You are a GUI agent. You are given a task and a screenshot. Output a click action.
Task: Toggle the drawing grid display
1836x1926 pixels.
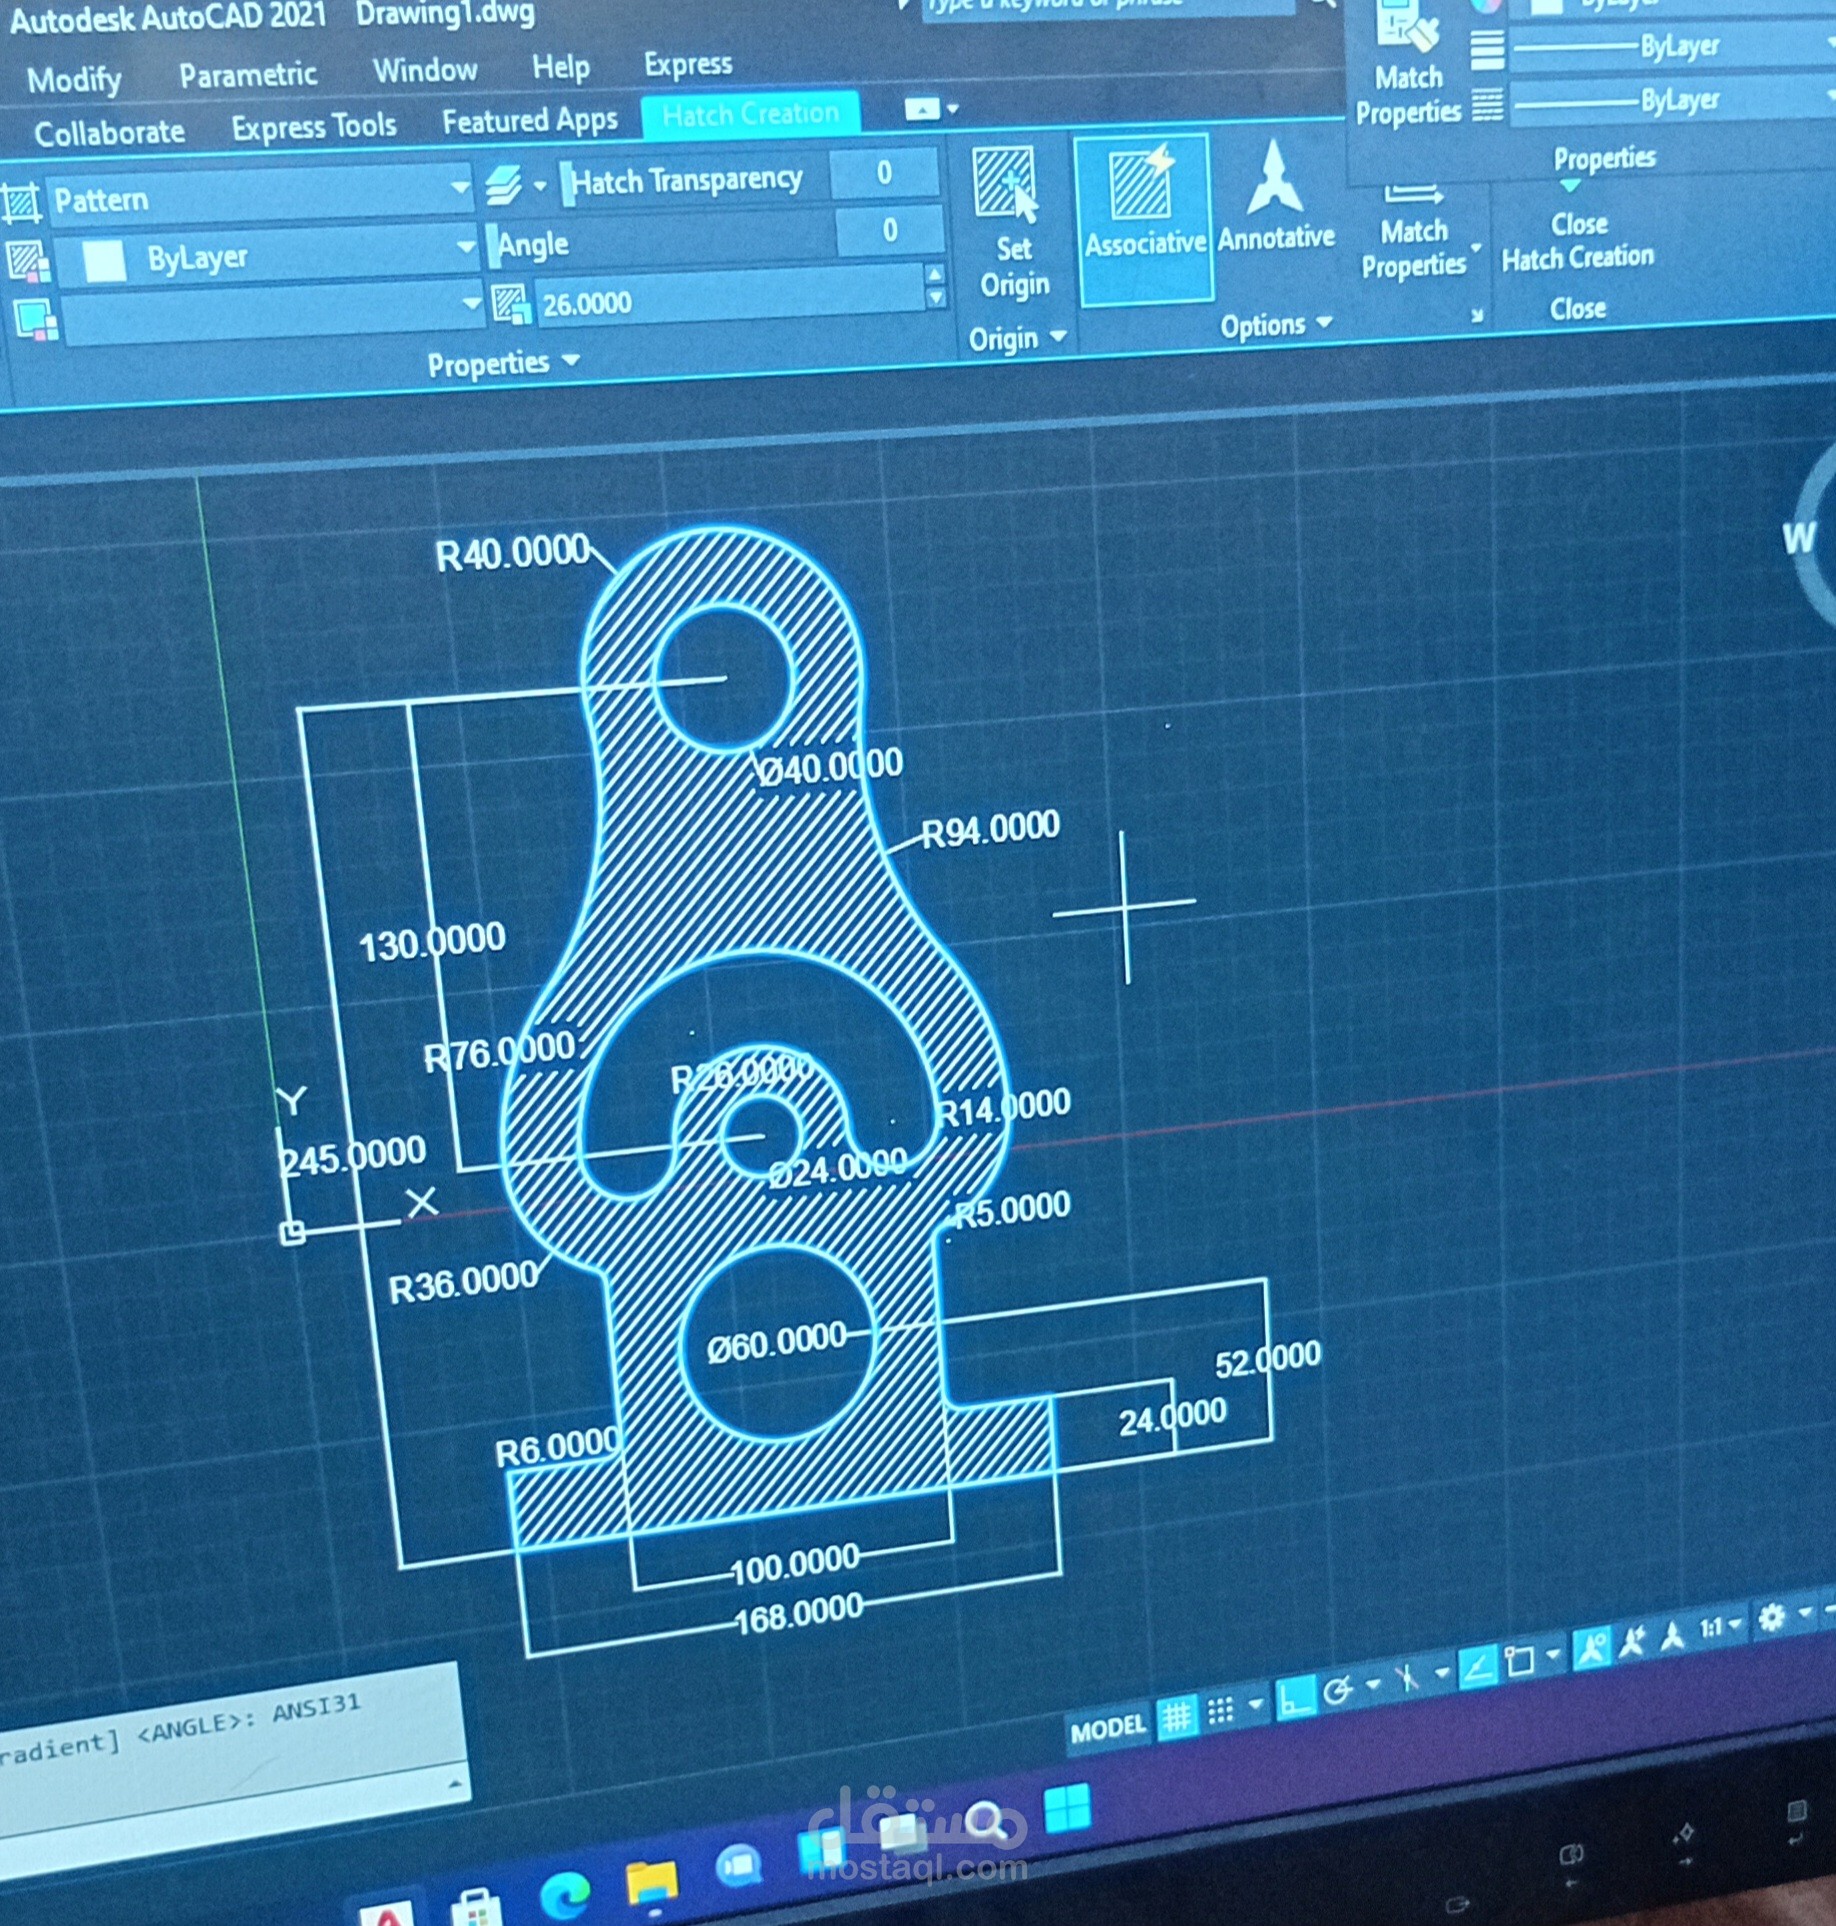tap(1177, 1718)
